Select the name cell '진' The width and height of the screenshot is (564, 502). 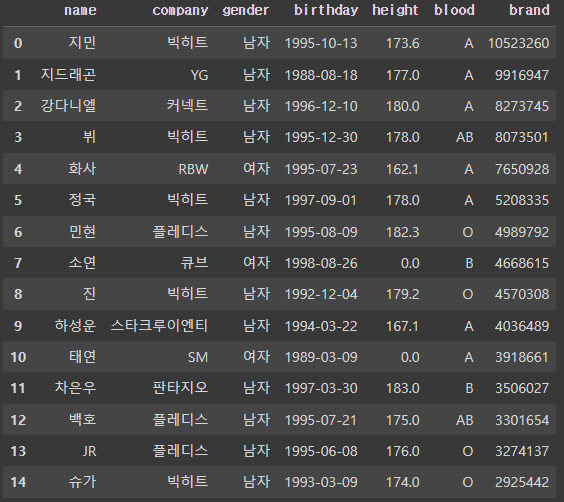coord(89,294)
